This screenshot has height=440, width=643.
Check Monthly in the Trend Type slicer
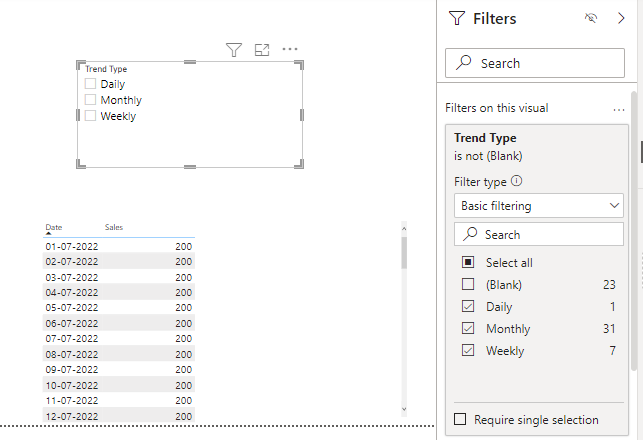coord(90,100)
